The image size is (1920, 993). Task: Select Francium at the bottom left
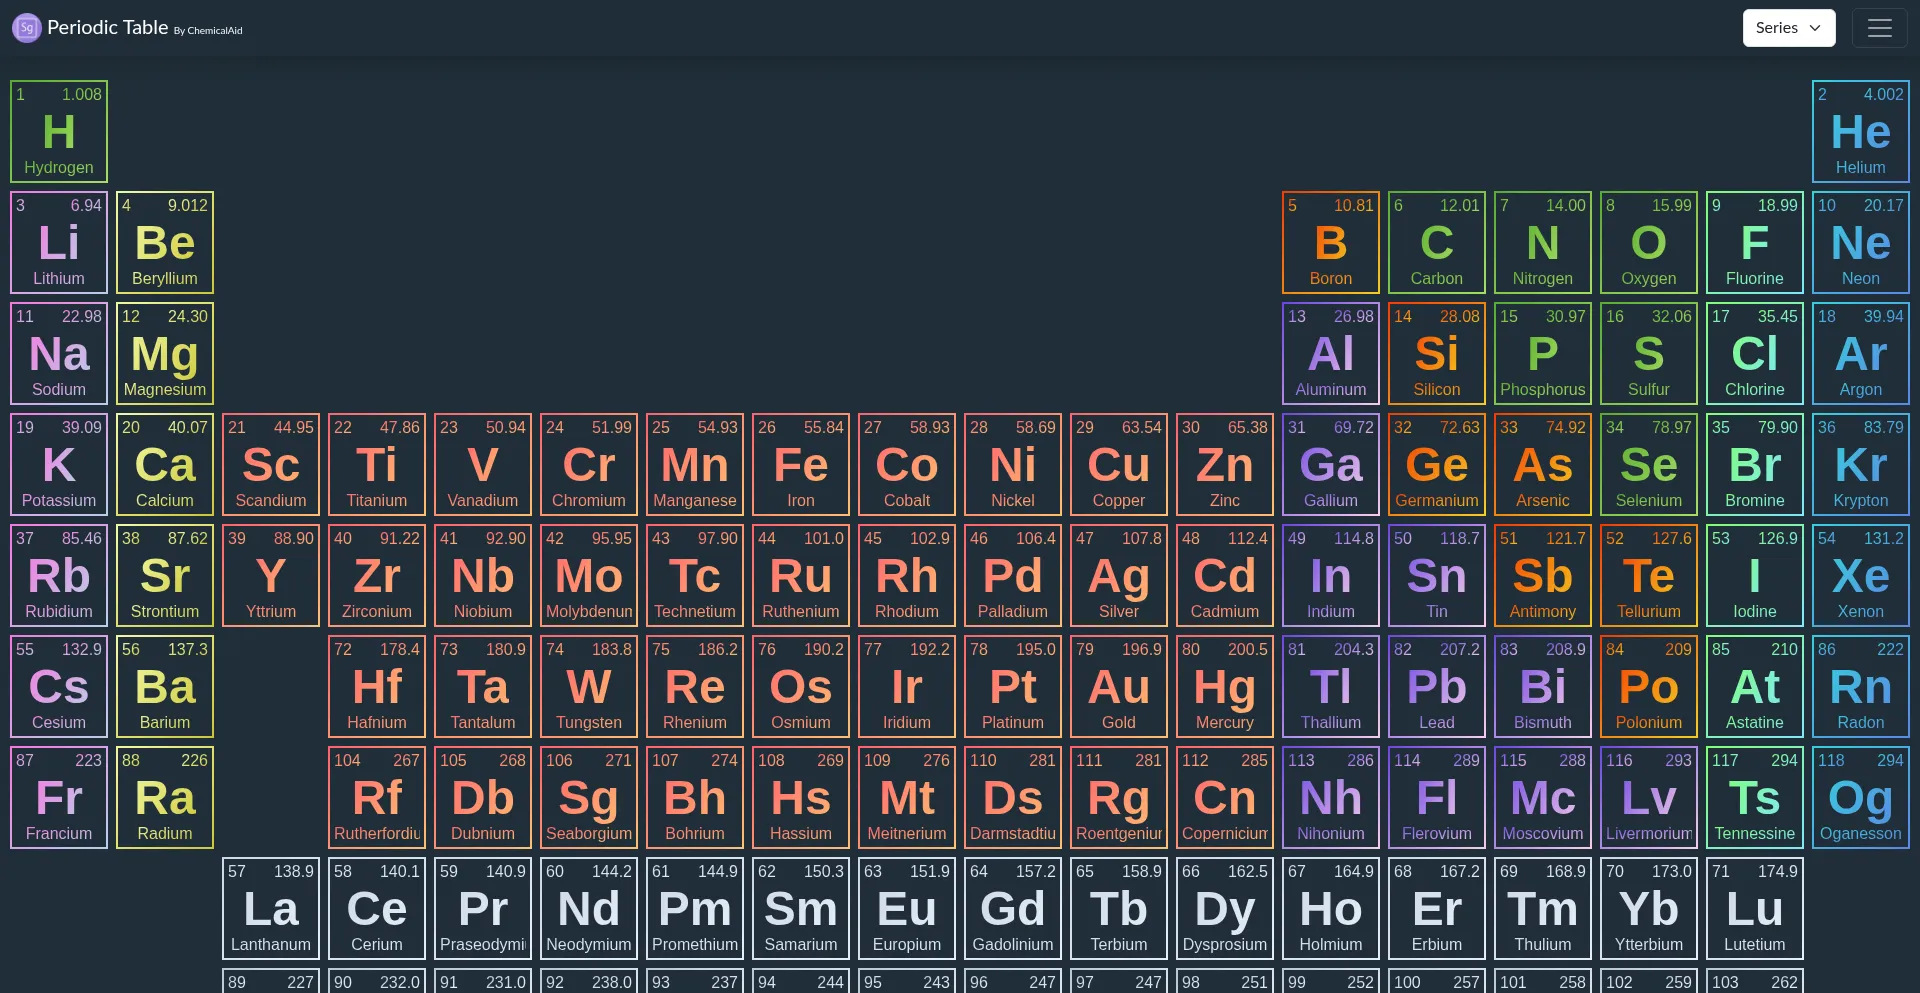[57, 797]
